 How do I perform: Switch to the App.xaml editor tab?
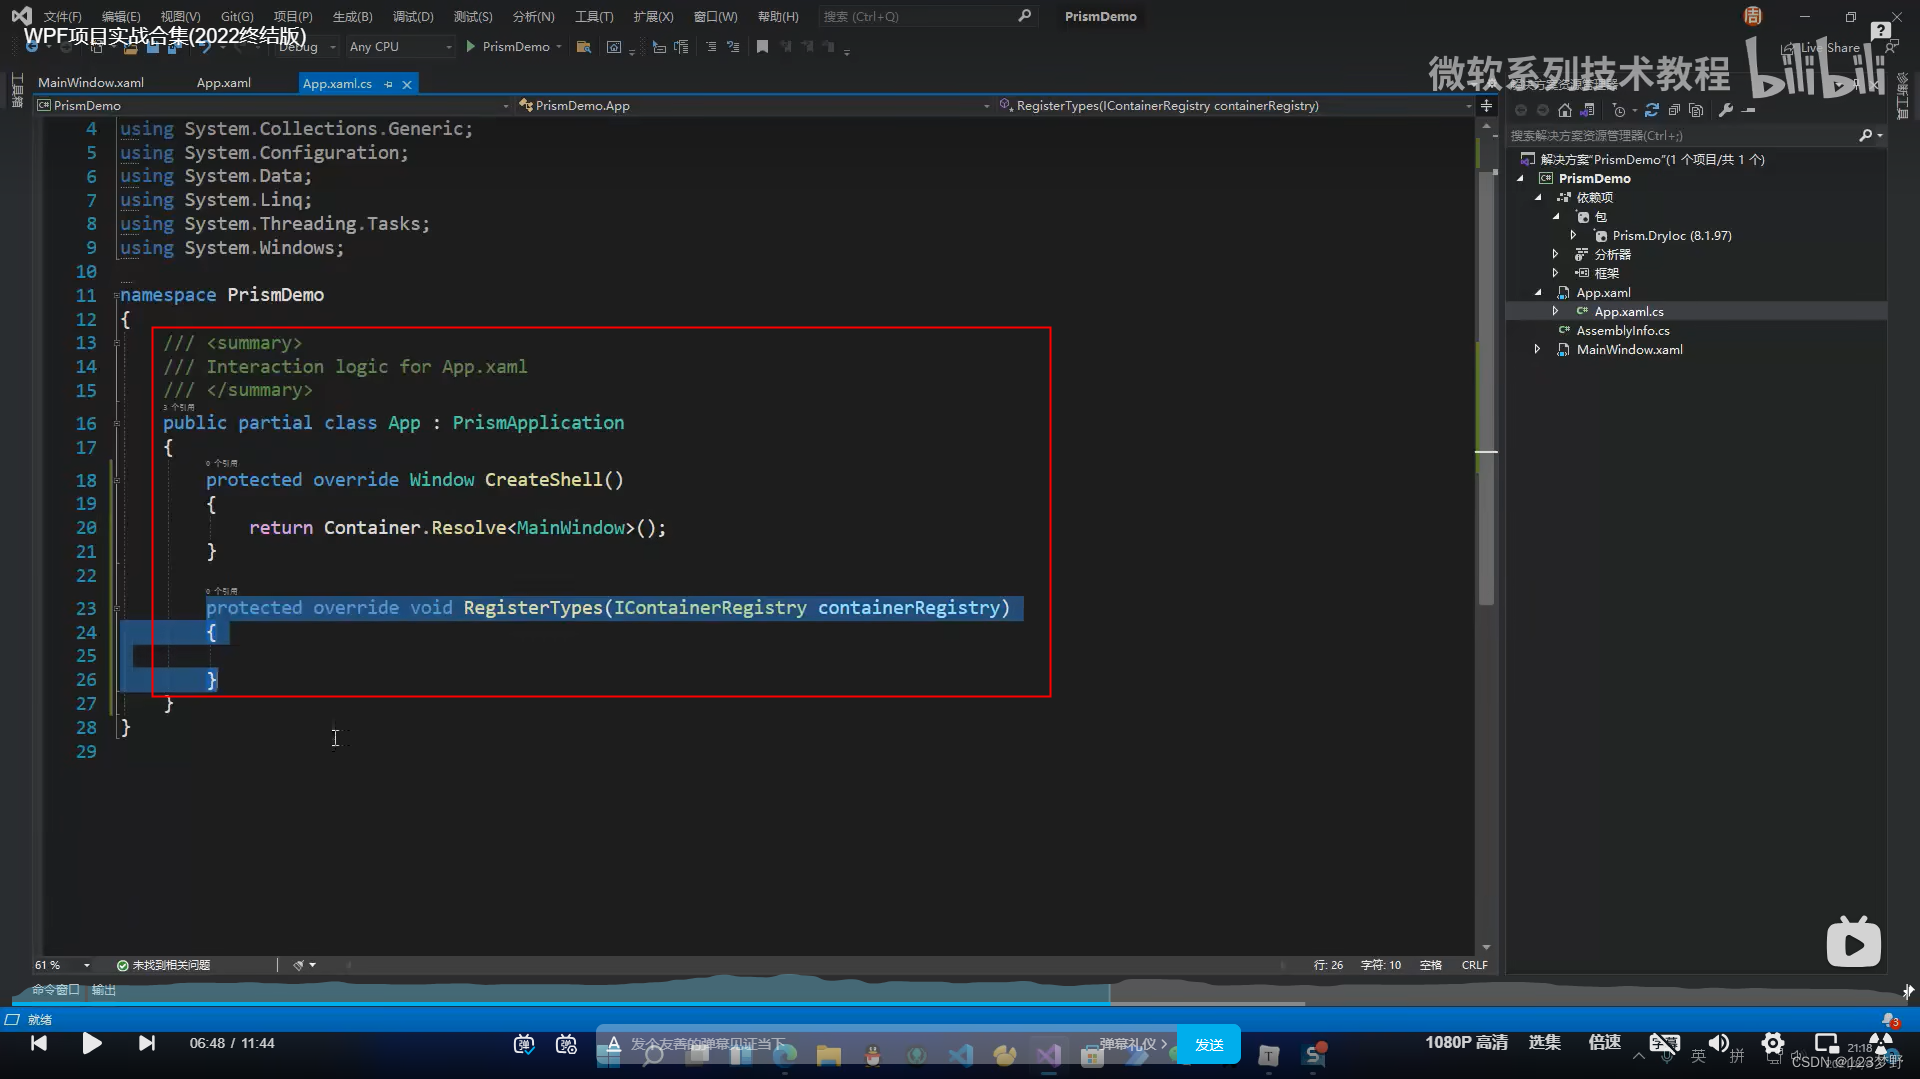(224, 83)
